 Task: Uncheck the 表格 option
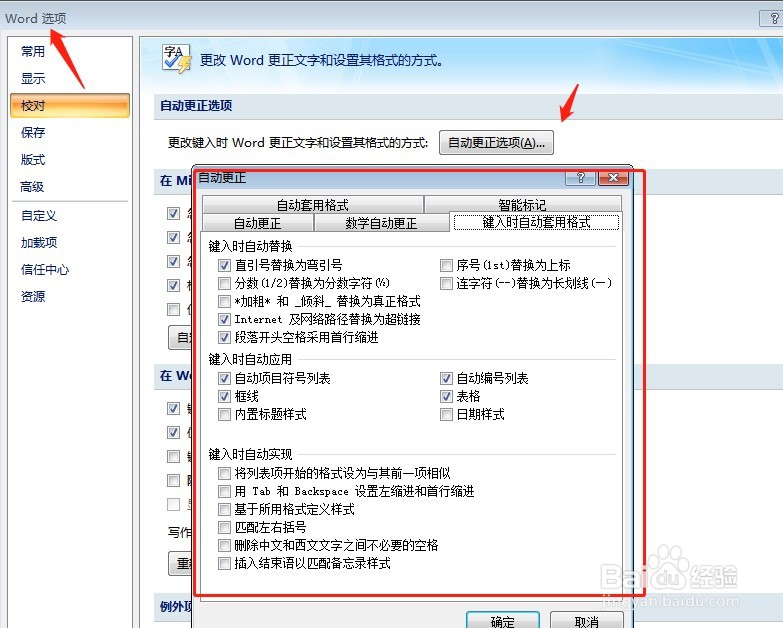click(x=446, y=396)
